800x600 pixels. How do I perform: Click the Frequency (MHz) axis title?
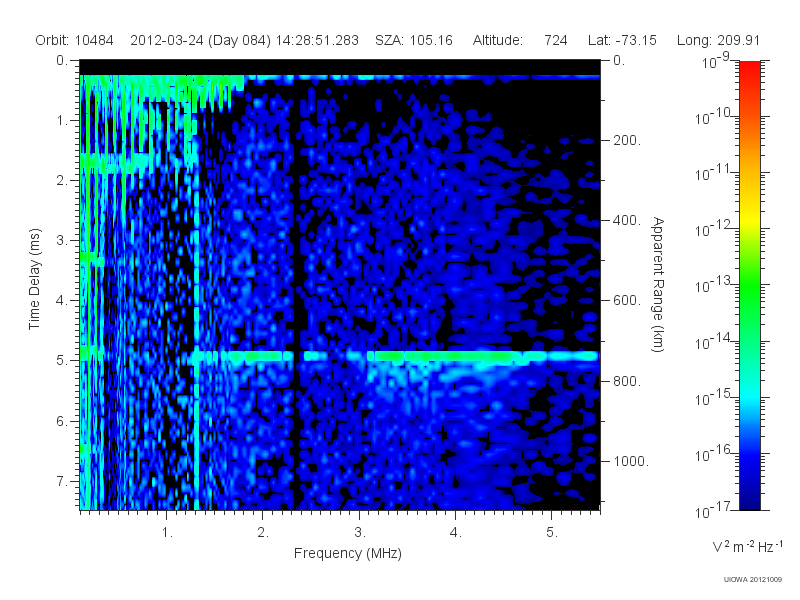pyautogui.click(x=348, y=553)
